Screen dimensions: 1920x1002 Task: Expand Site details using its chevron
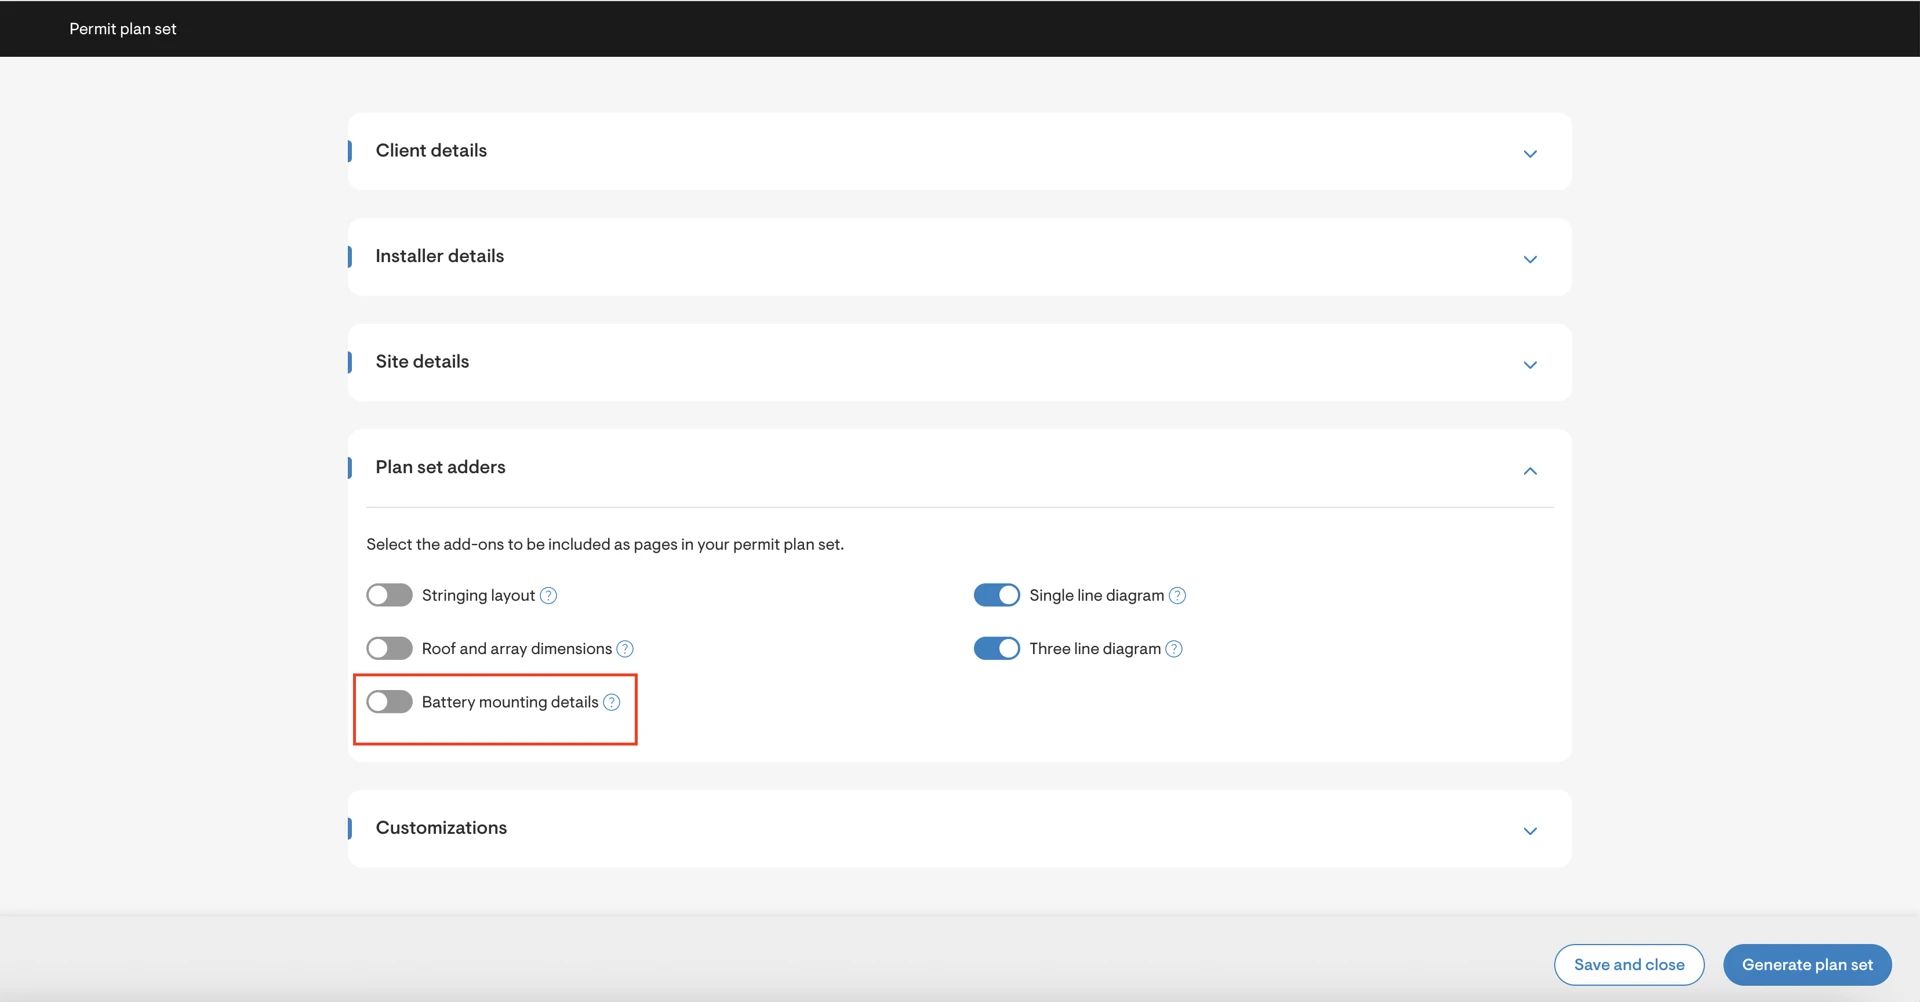coord(1529,365)
